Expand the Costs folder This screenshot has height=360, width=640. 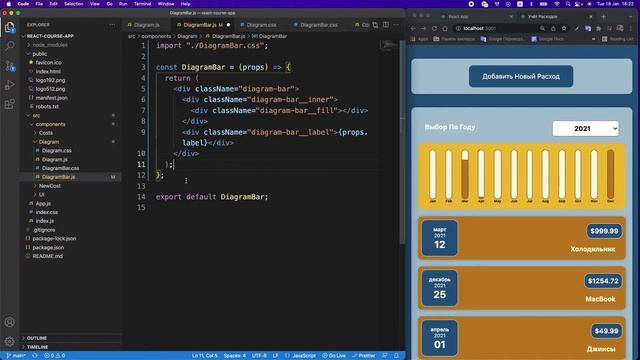(x=46, y=133)
